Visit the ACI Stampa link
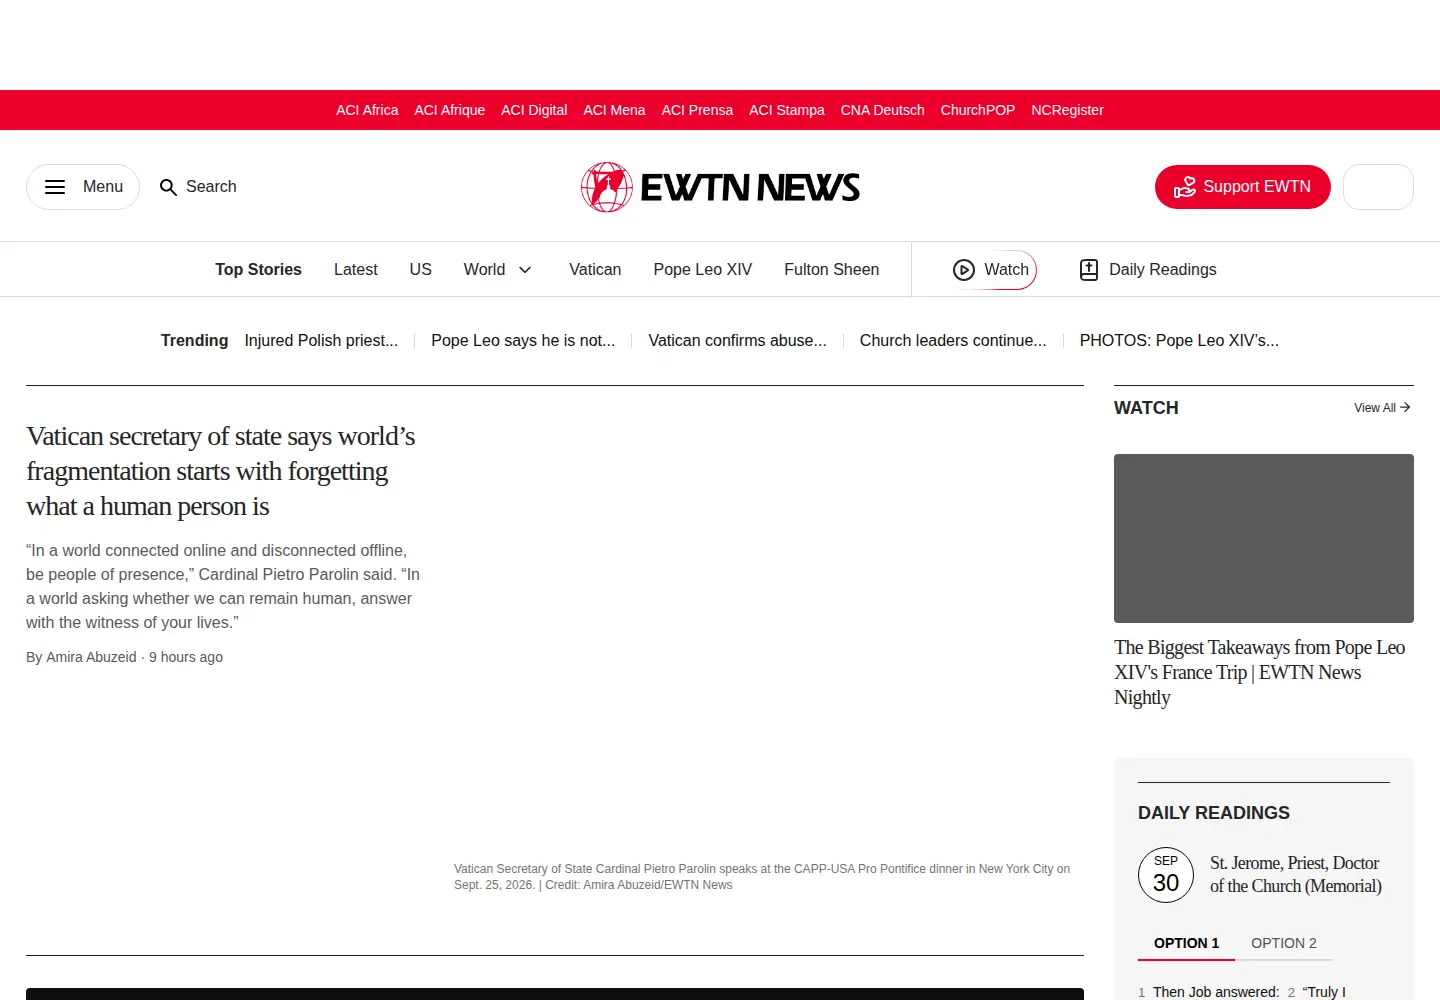 (x=787, y=110)
